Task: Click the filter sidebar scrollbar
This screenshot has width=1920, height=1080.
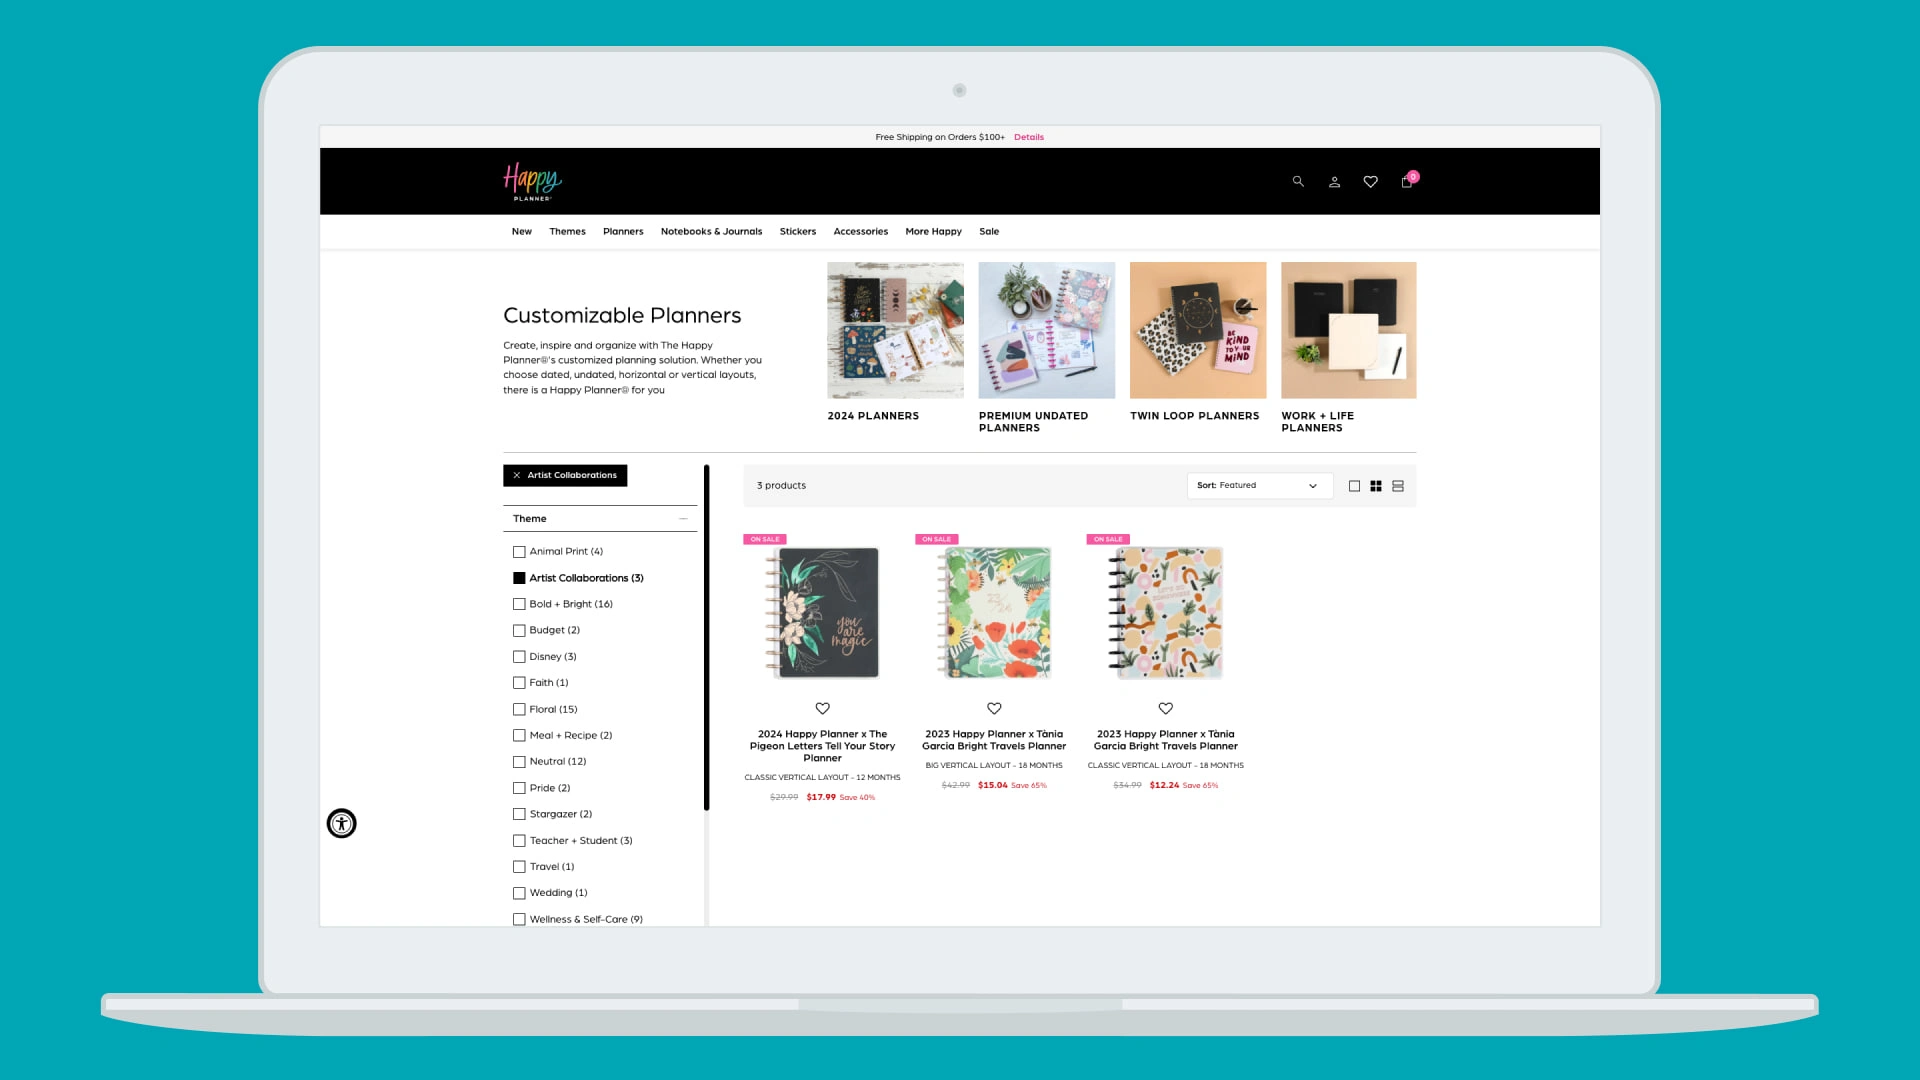Action: pyautogui.click(x=706, y=638)
